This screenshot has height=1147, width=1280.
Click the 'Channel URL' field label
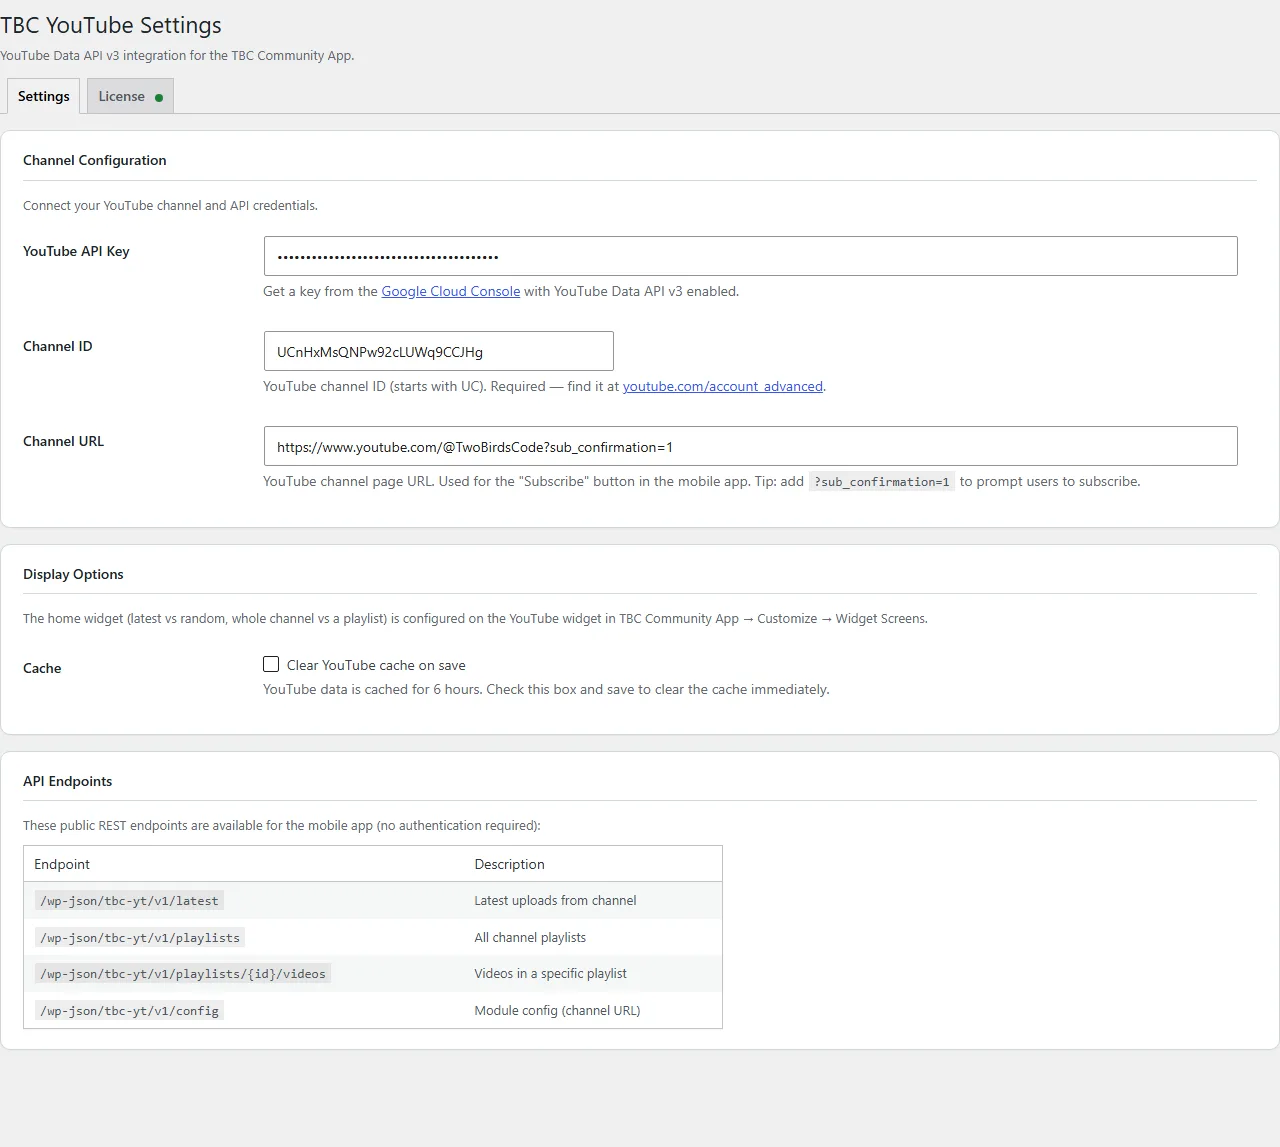pyautogui.click(x=63, y=441)
